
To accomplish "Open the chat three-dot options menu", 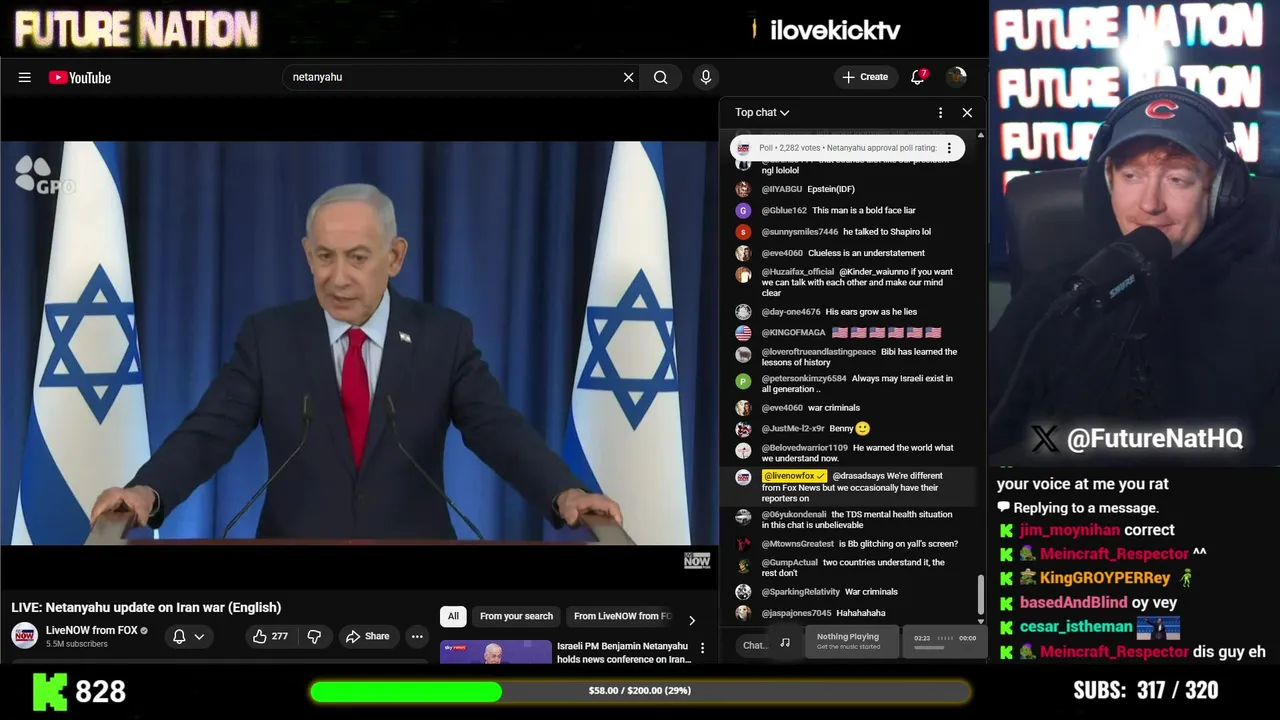I will point(940,113).
